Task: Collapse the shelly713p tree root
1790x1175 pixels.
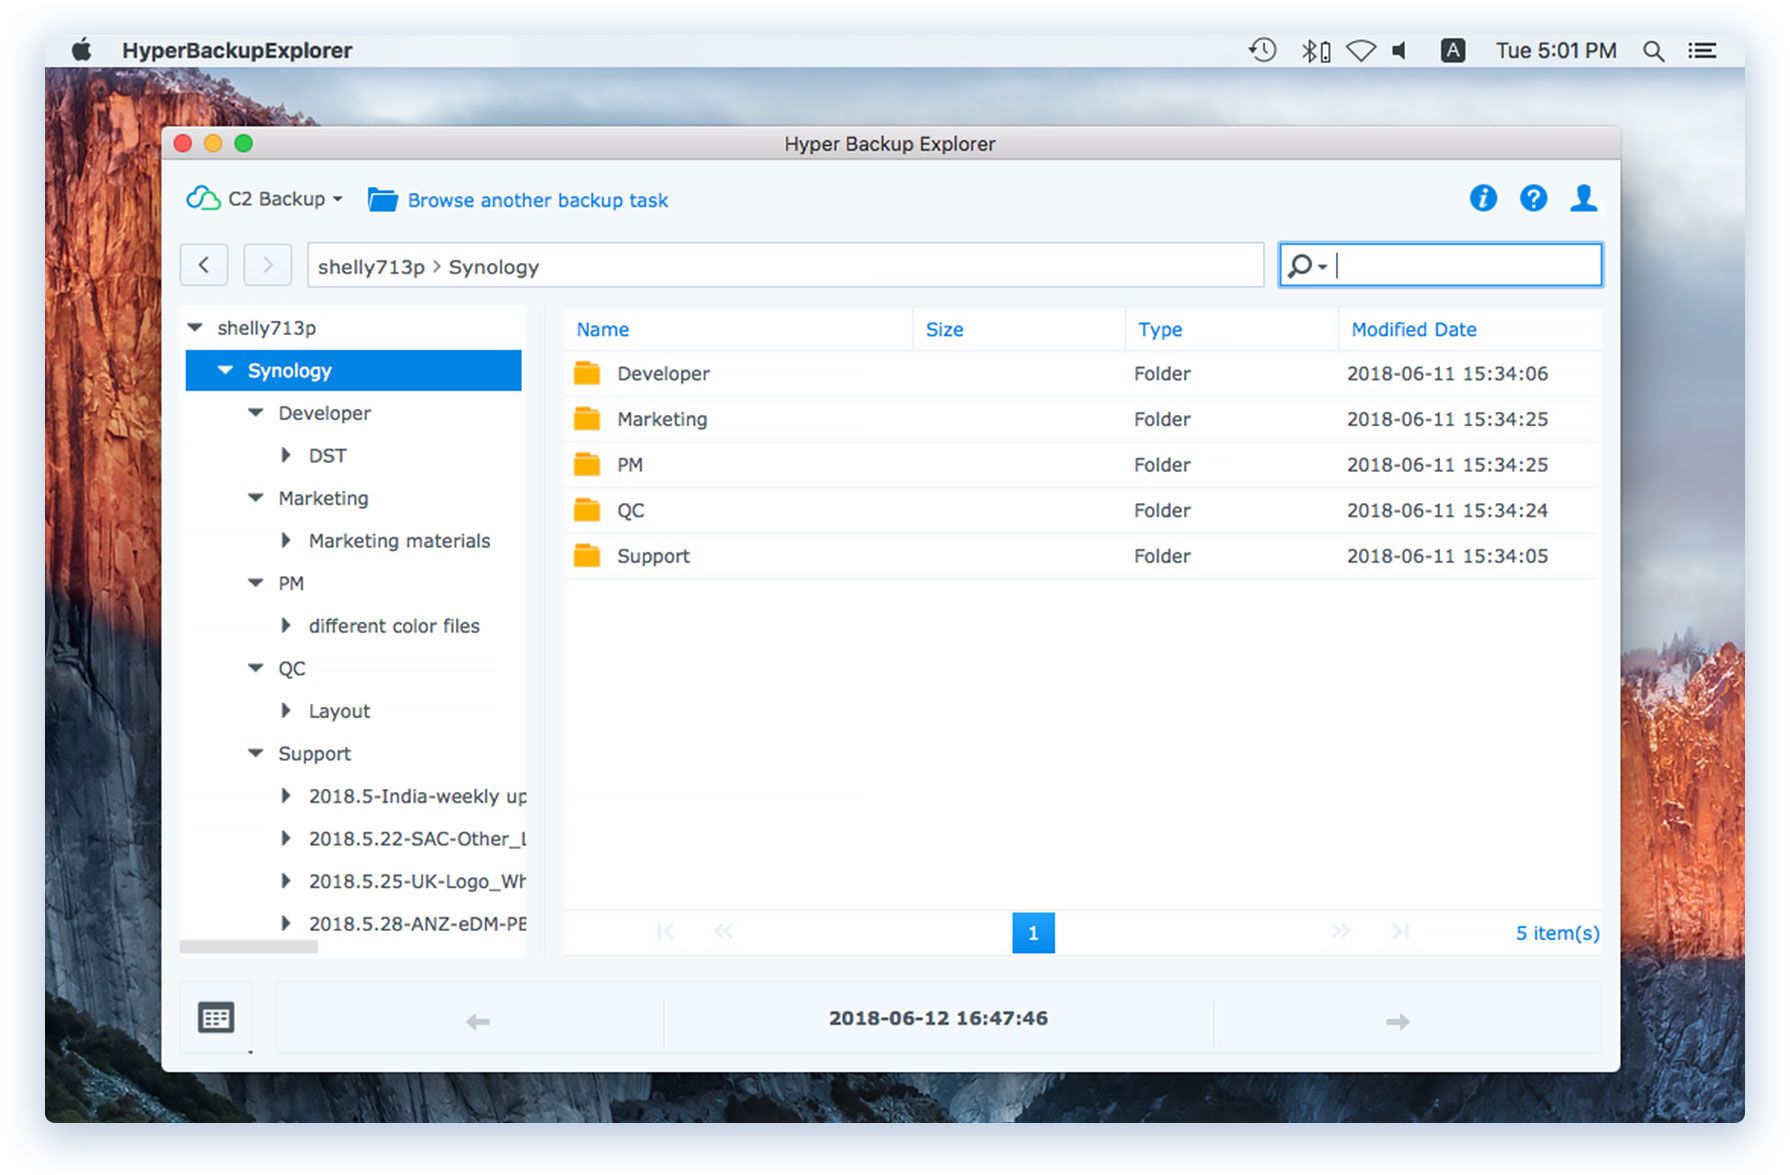Action: pyautogui.click(x=195, y=328)
